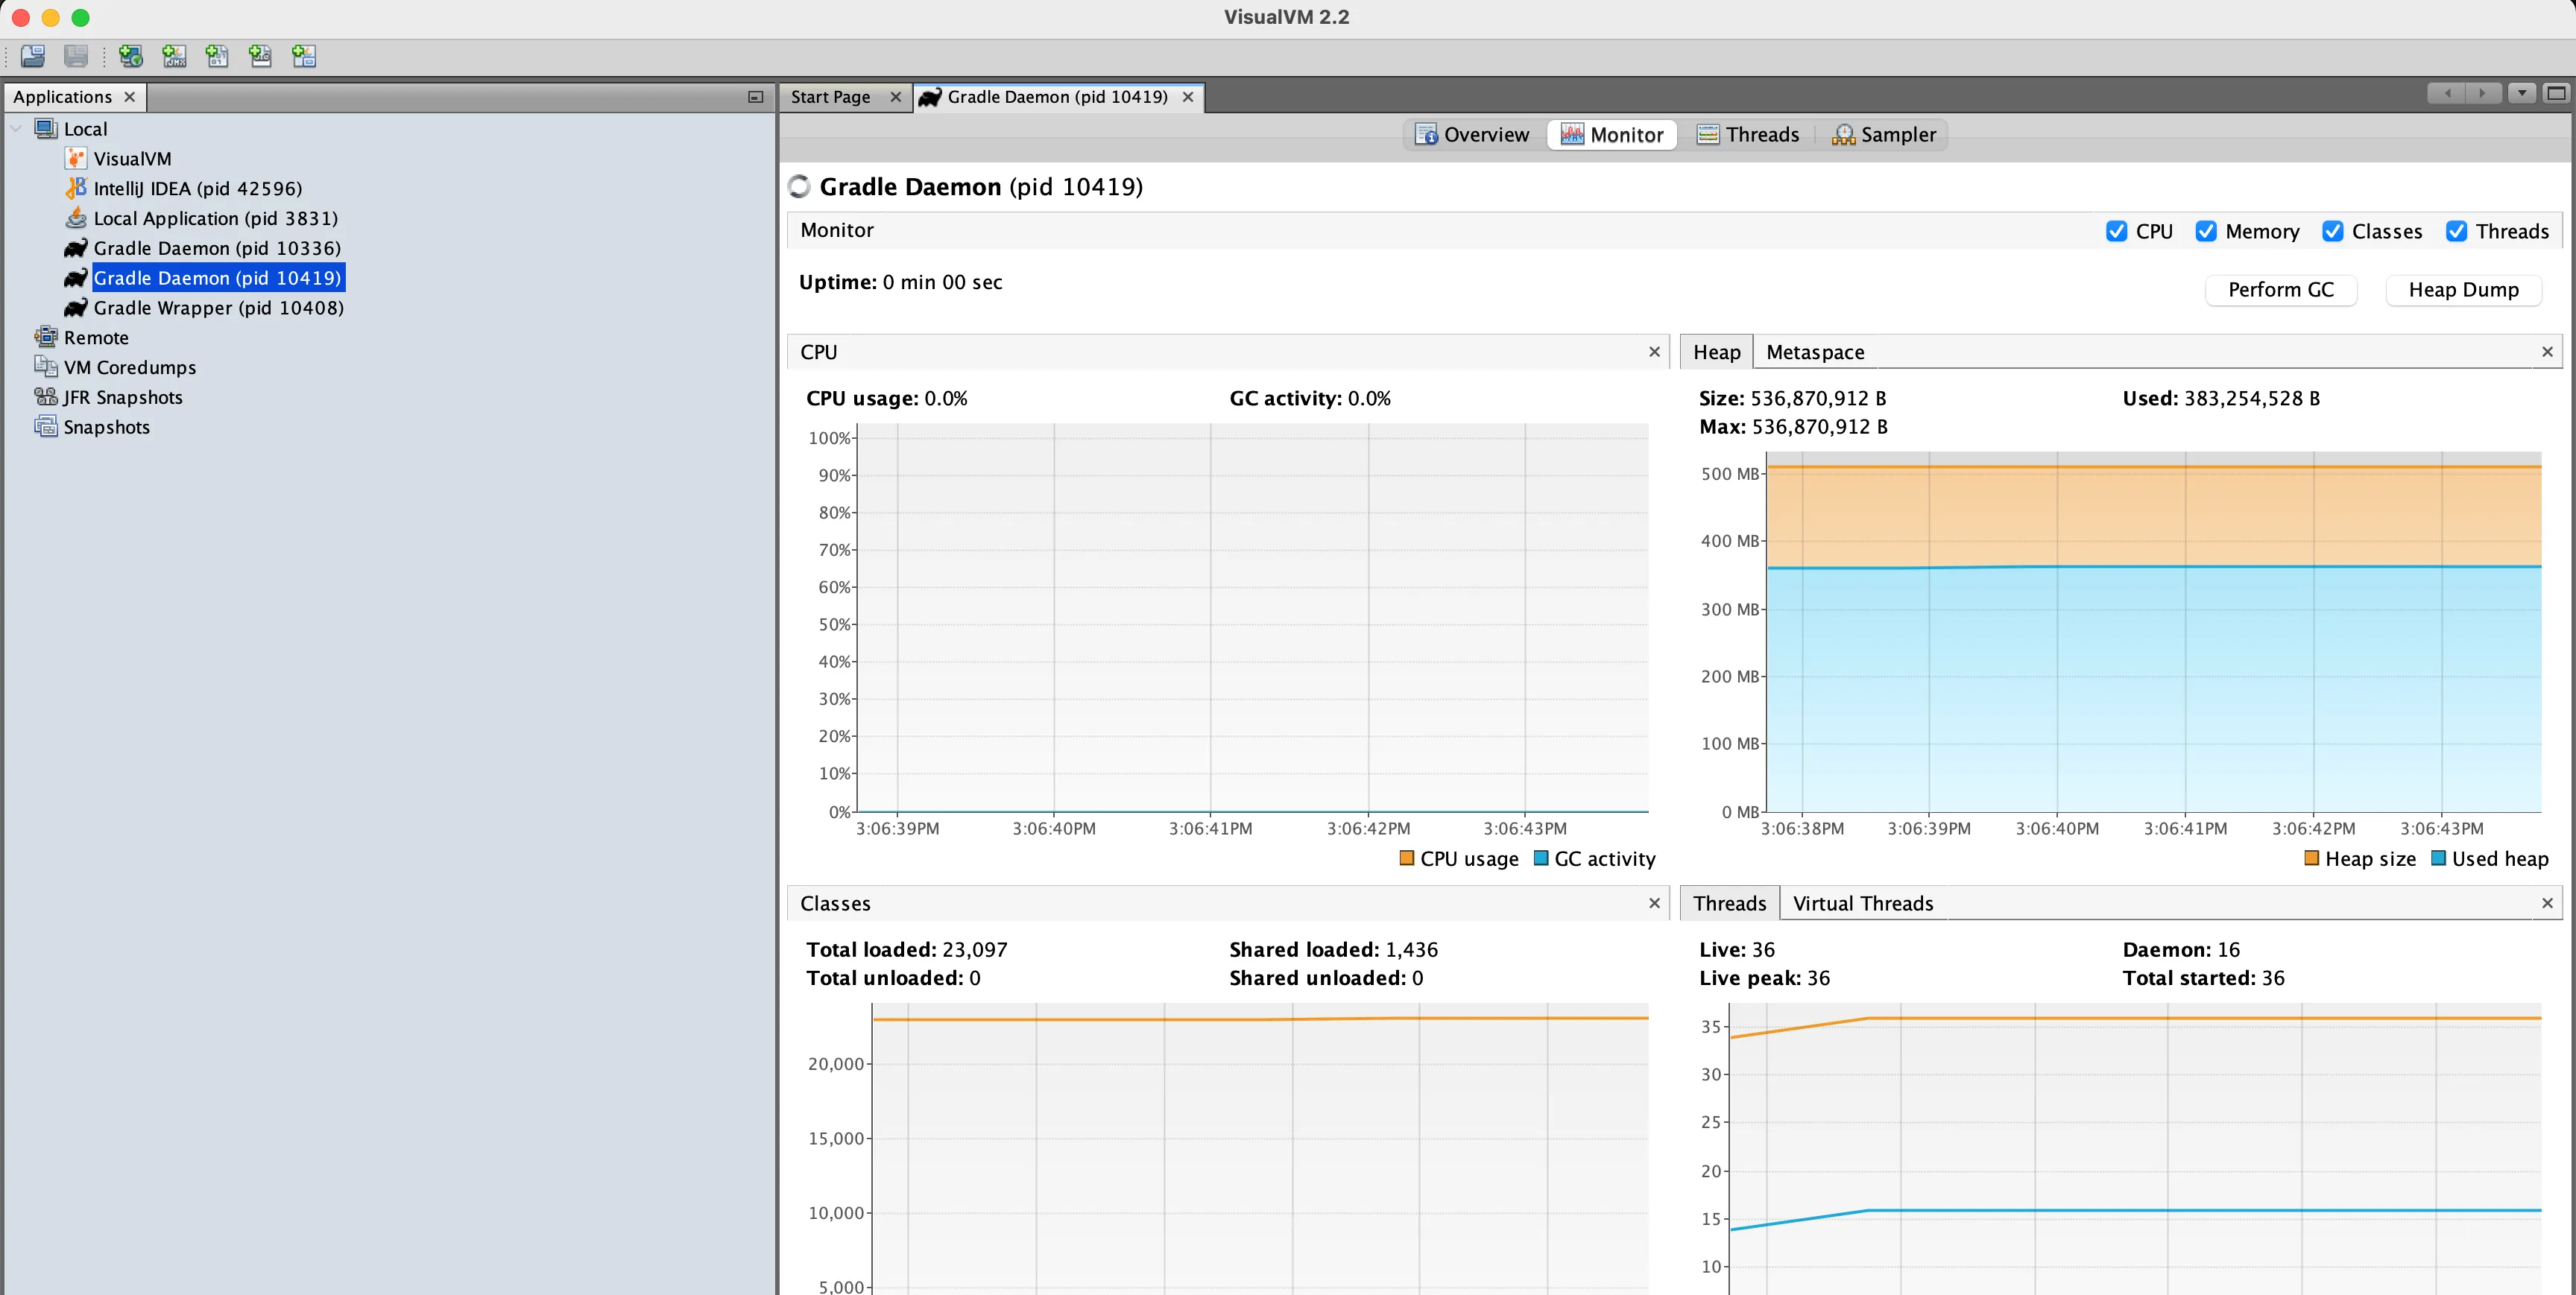Click the Heap Dump button
Viewport: 2576px width, 1295px height.
click(2463, 290)
